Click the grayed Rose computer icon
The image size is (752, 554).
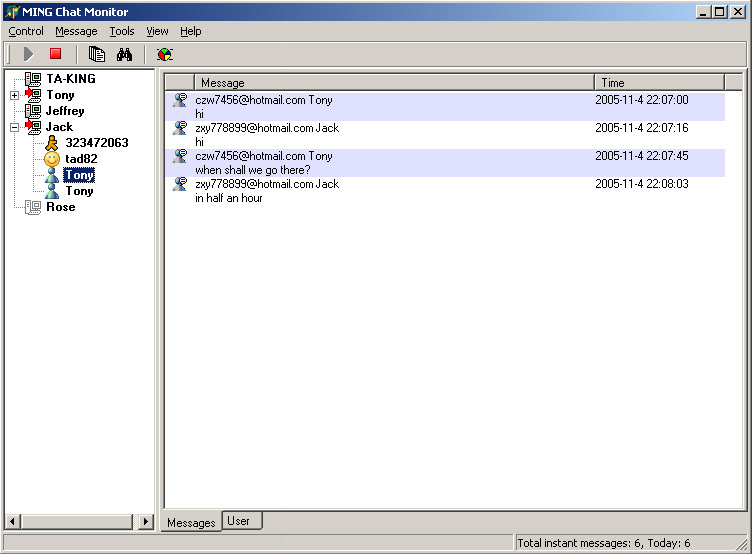pos(33,207)
